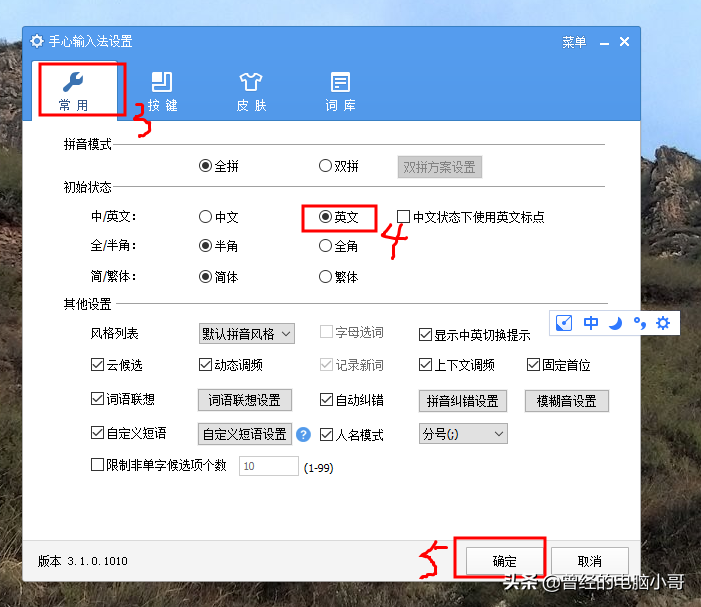The width and height of the screenshot is (701, 607).
Task: Open settings gear on floating IME bar
Action: (x=663, y=323)
